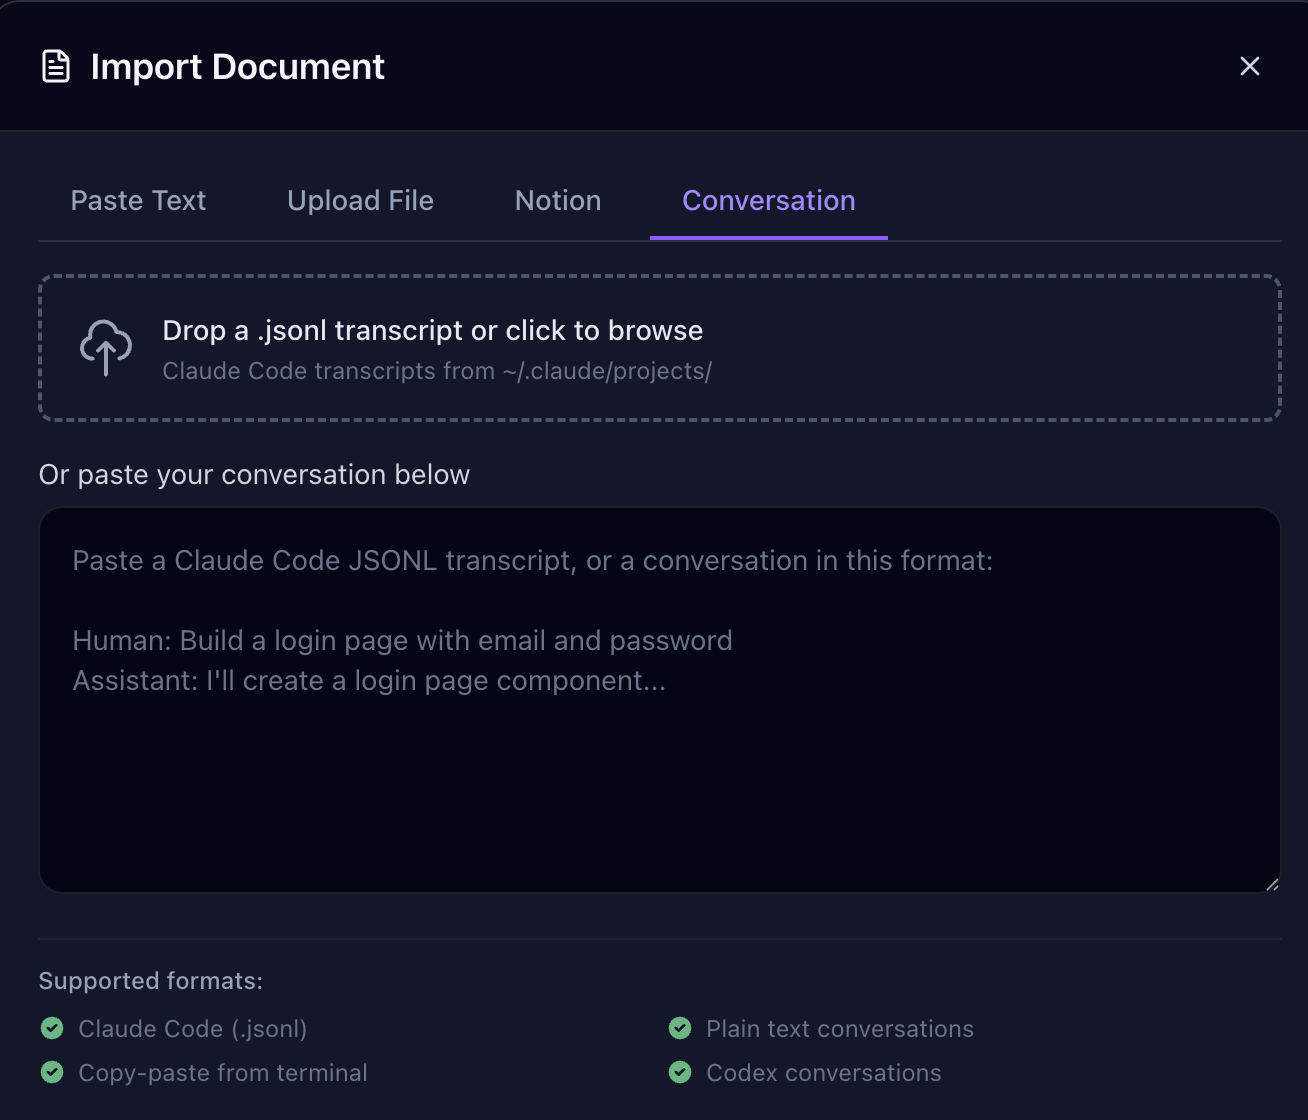Click inside the conversation paste textarea
This screenshot has width=1308, height=1120.
[x=660, y=700]
